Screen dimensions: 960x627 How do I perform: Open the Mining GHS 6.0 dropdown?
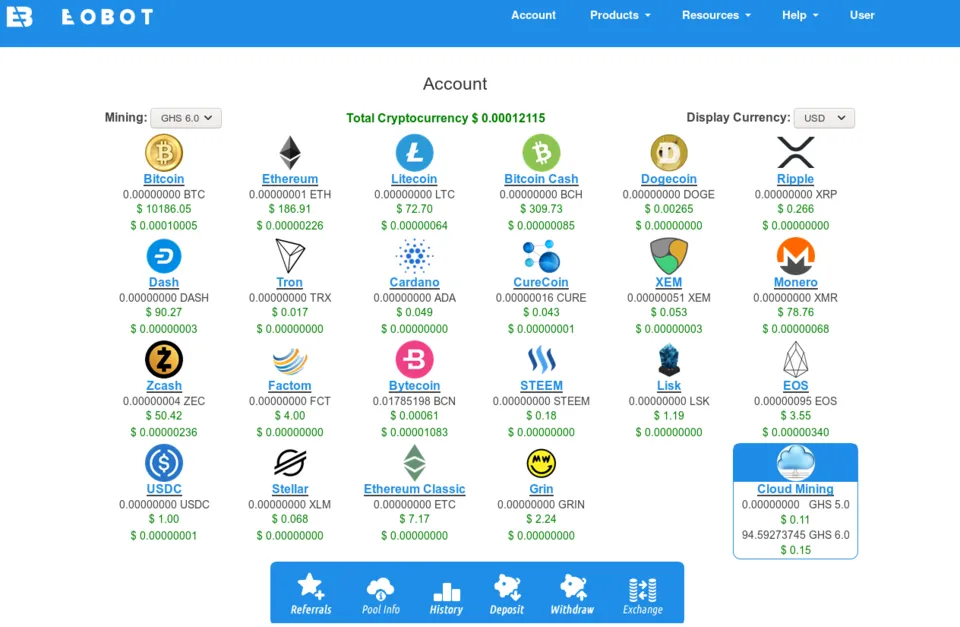(186, 118)
